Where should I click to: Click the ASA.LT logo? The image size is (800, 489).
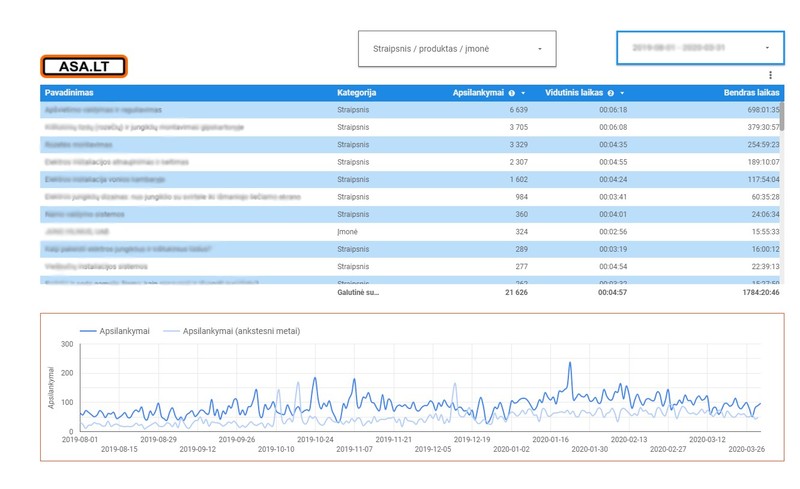[x=84, y=66]
